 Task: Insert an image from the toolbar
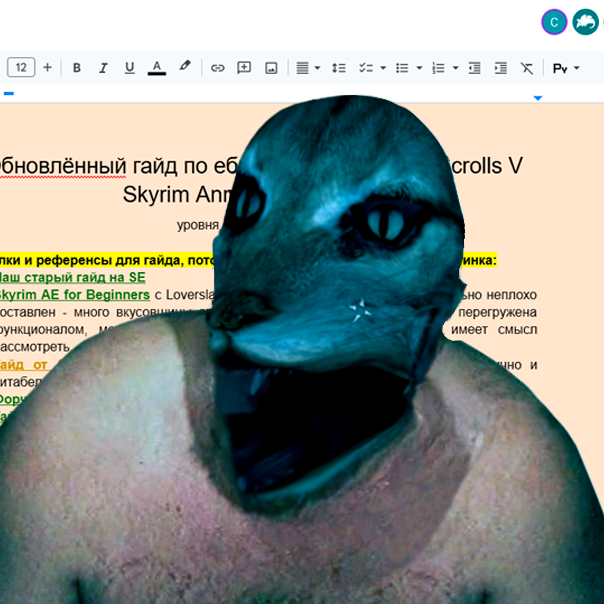tap(271, 68)
